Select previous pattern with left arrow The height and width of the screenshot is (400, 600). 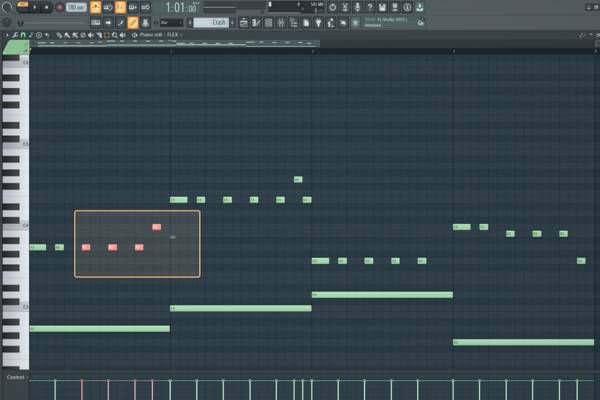[x=190, y=23]
